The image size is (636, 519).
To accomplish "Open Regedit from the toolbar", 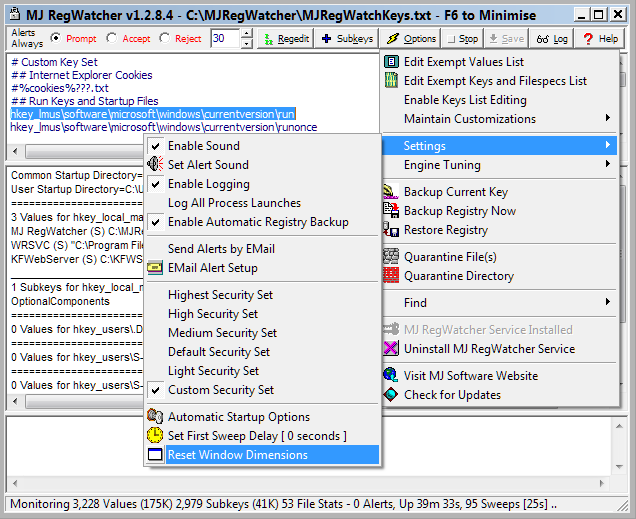I will 286,39.
